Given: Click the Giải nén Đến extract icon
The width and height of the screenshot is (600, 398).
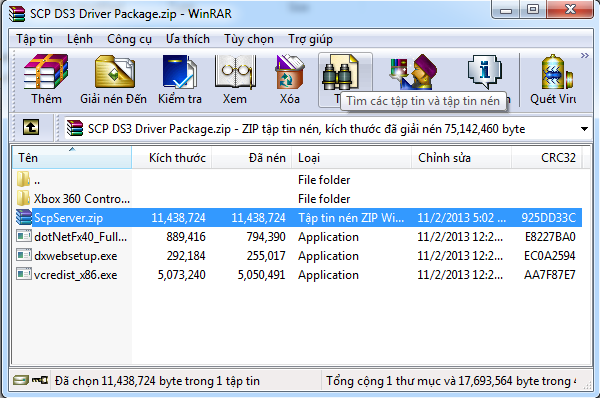Looking at the screenshot, I should [114, 72].
